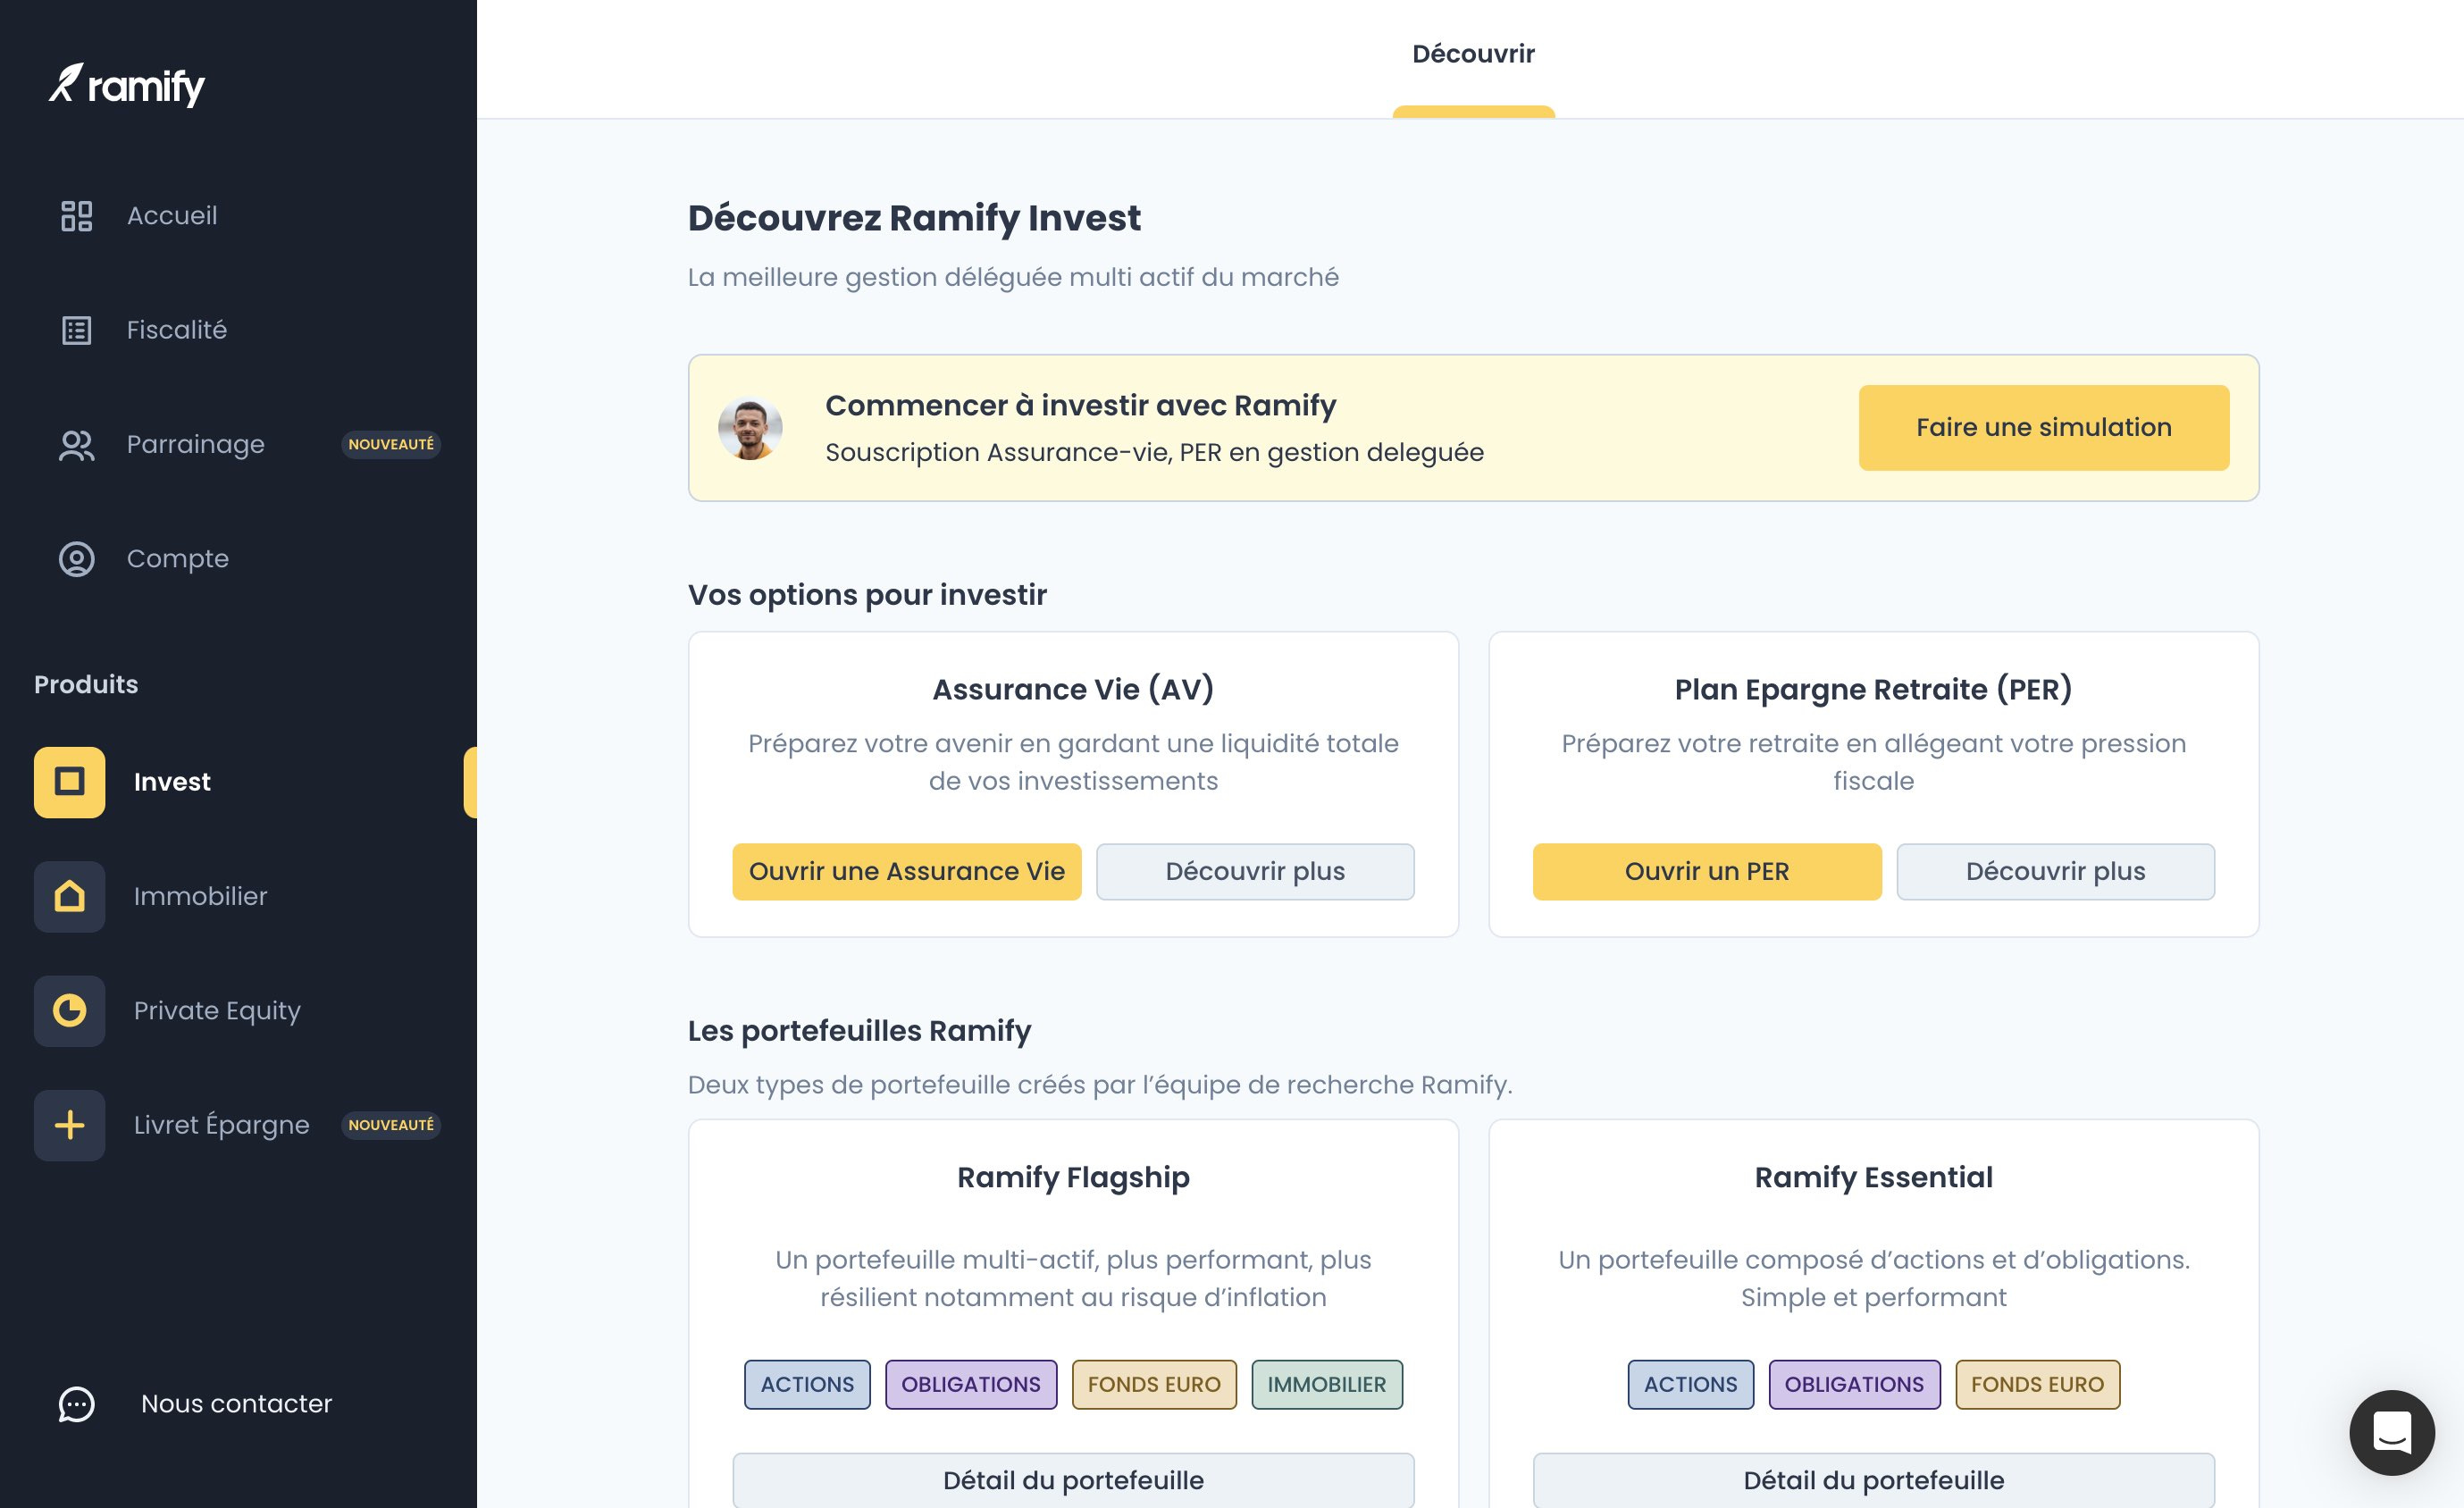Click the Livret Épargne plus icon
Image resolution: width=2464 pixels, height=1508 pixels.
pos(69,1125)
